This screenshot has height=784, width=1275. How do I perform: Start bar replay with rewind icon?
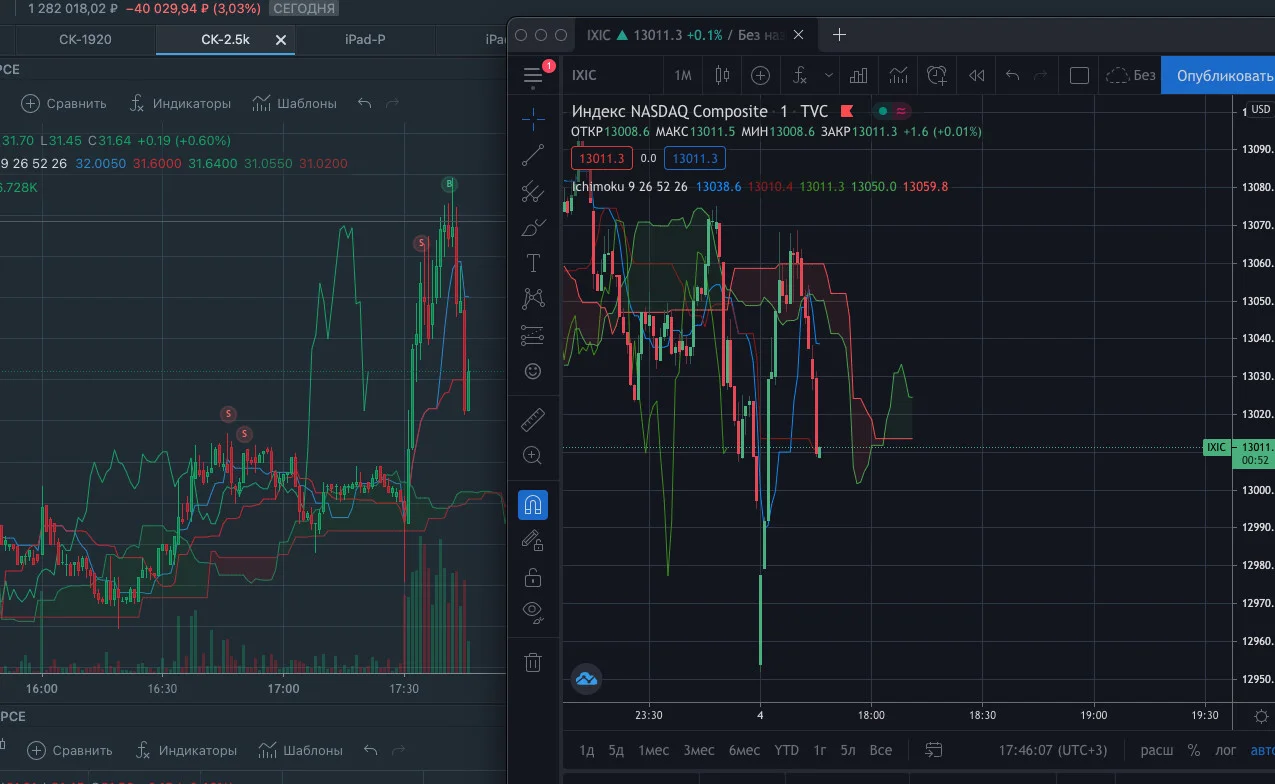977,75
